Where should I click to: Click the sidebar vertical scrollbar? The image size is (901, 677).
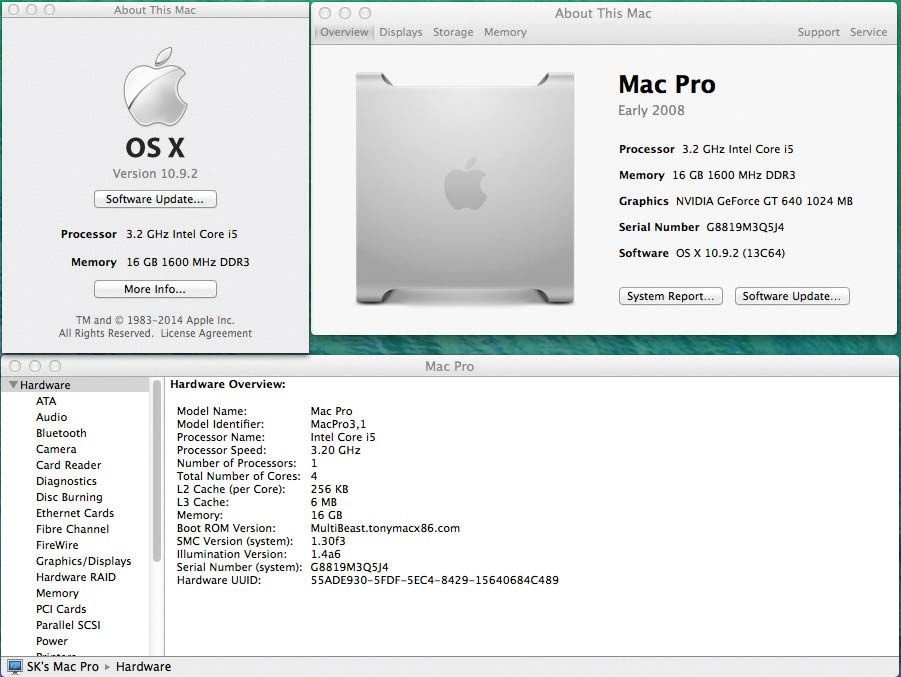tap(157, 471)
